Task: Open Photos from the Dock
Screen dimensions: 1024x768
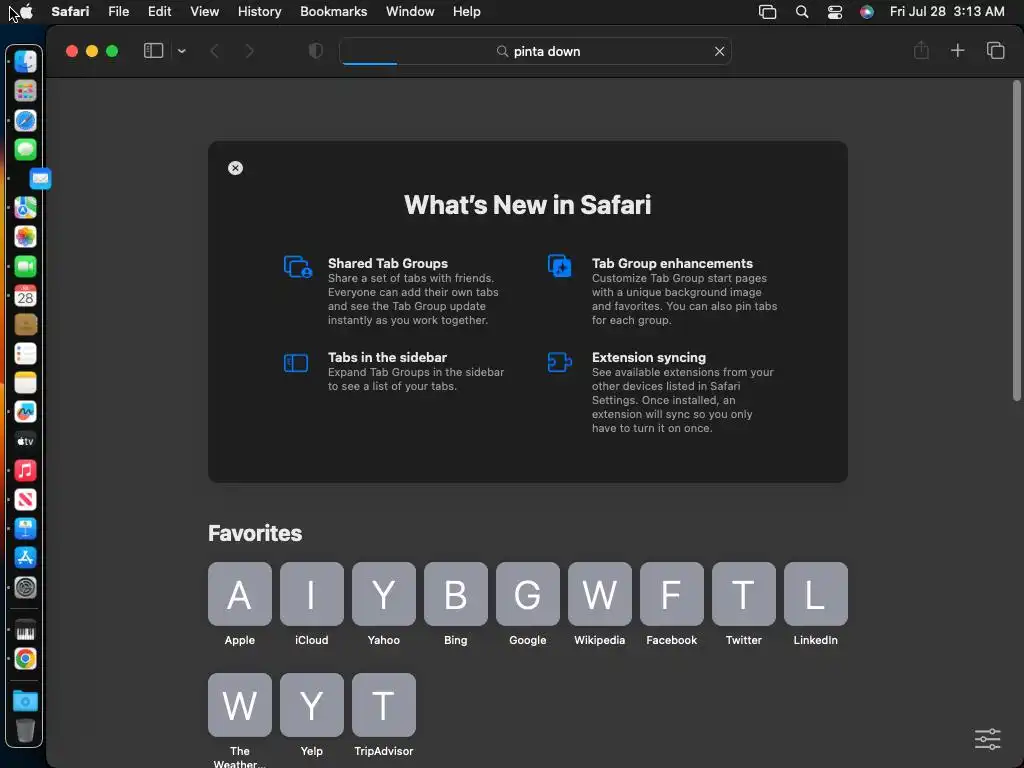Action: (25, 236)
